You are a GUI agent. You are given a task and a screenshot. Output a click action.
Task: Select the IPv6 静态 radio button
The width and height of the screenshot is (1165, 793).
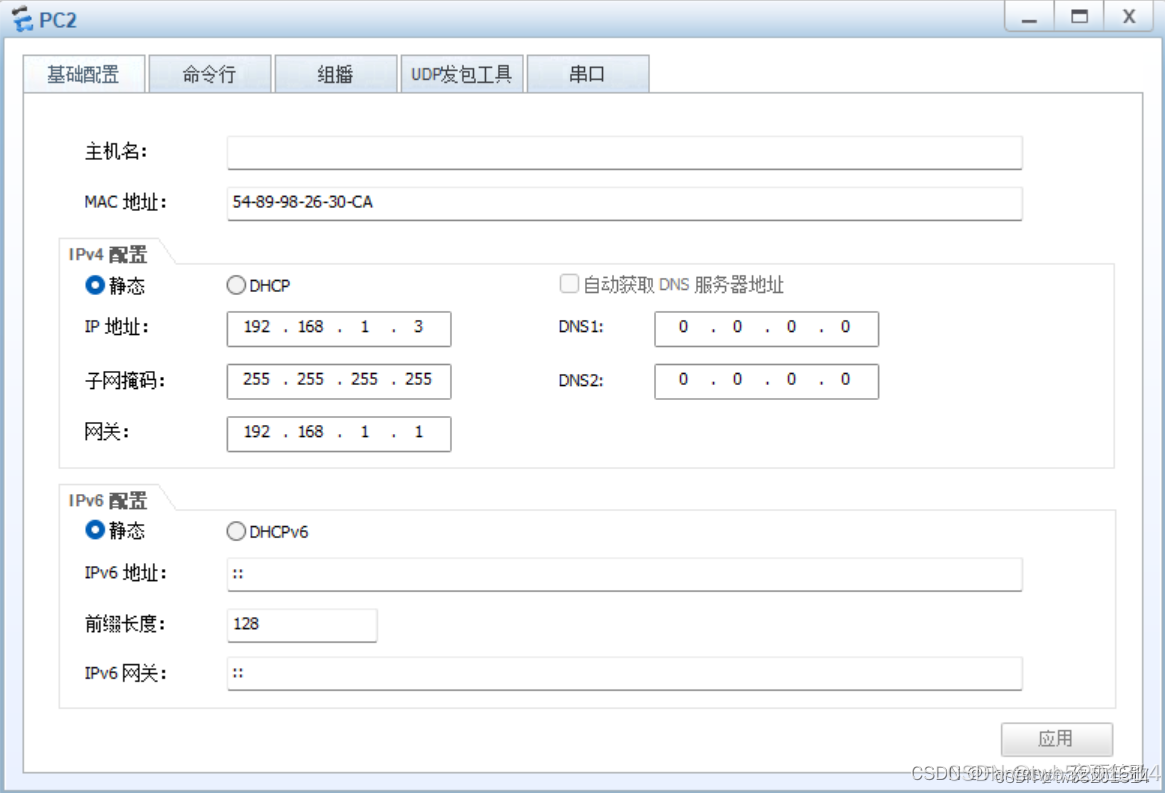tap(94, 530)
